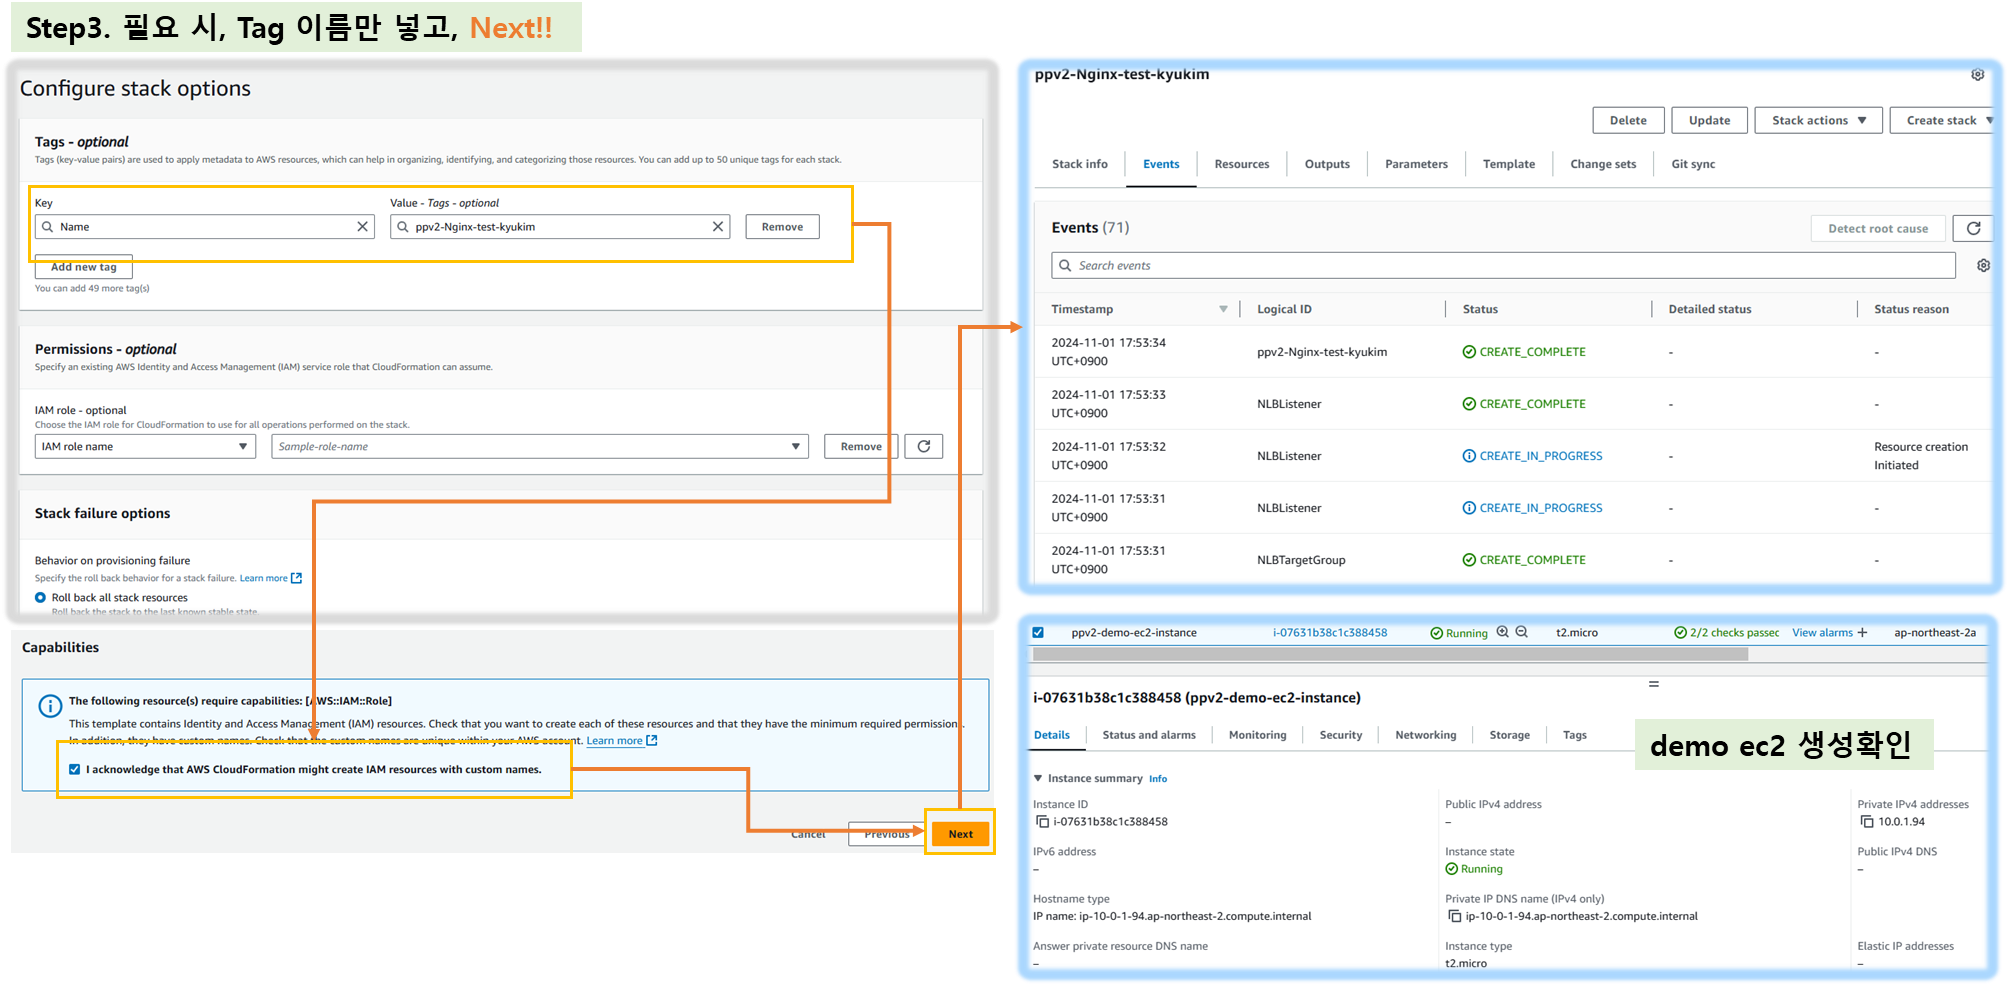Screen dimensions: 2009x986
Task: Open Events table preferences gear
Action: (1983, 265)
